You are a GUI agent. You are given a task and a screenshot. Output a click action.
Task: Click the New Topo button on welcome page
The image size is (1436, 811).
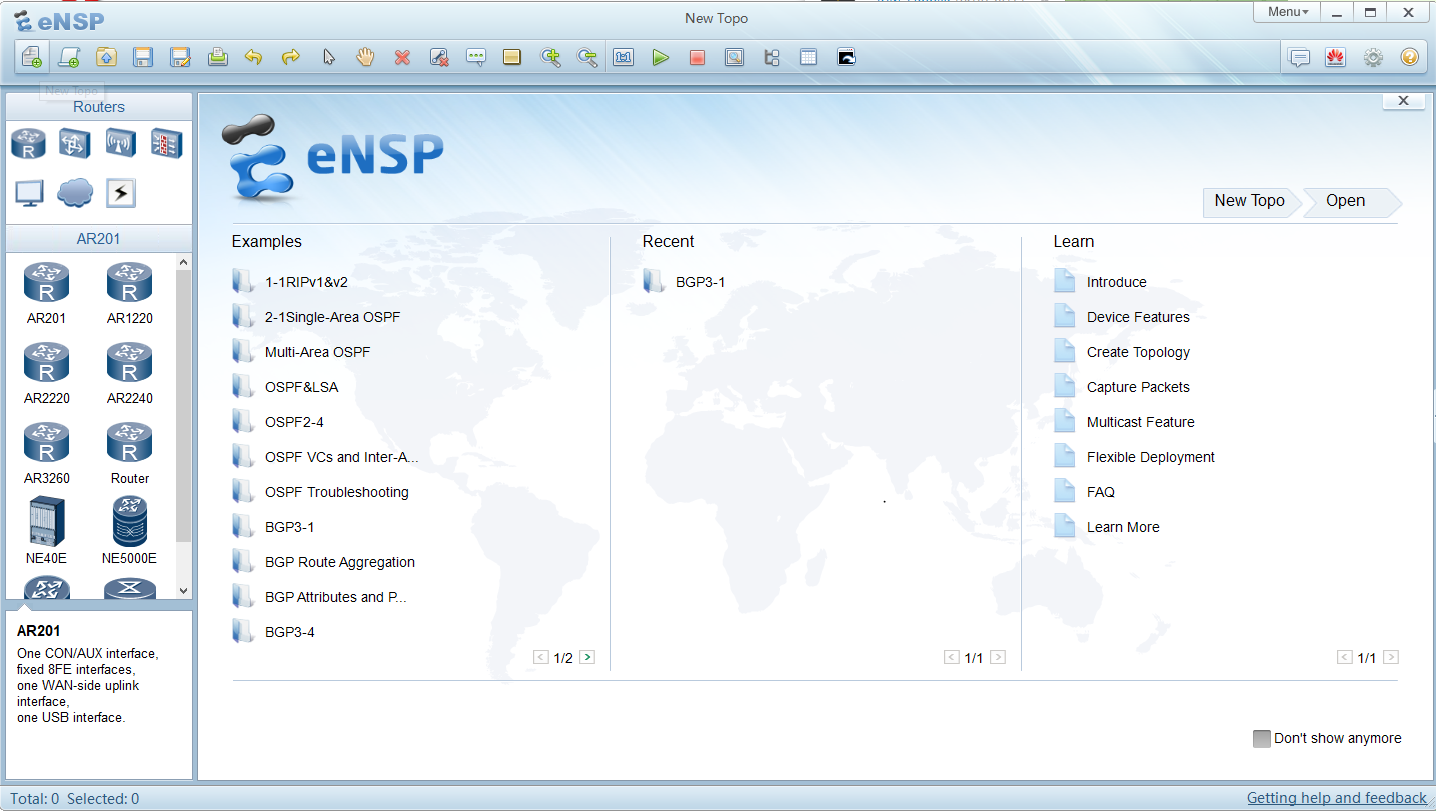coord(1250,201)
